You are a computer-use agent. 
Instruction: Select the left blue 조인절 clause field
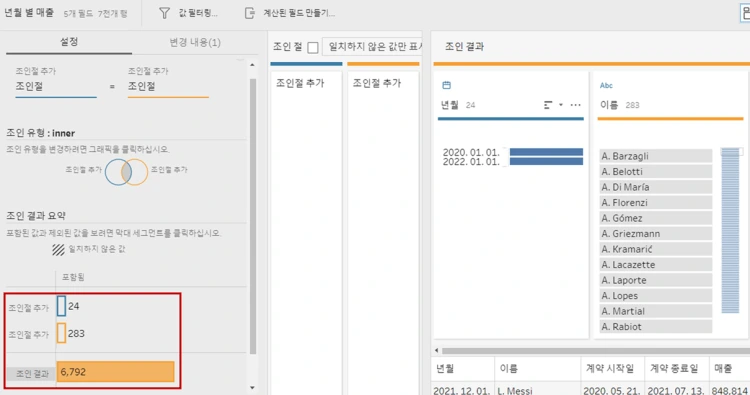click(x=55, y=87)
